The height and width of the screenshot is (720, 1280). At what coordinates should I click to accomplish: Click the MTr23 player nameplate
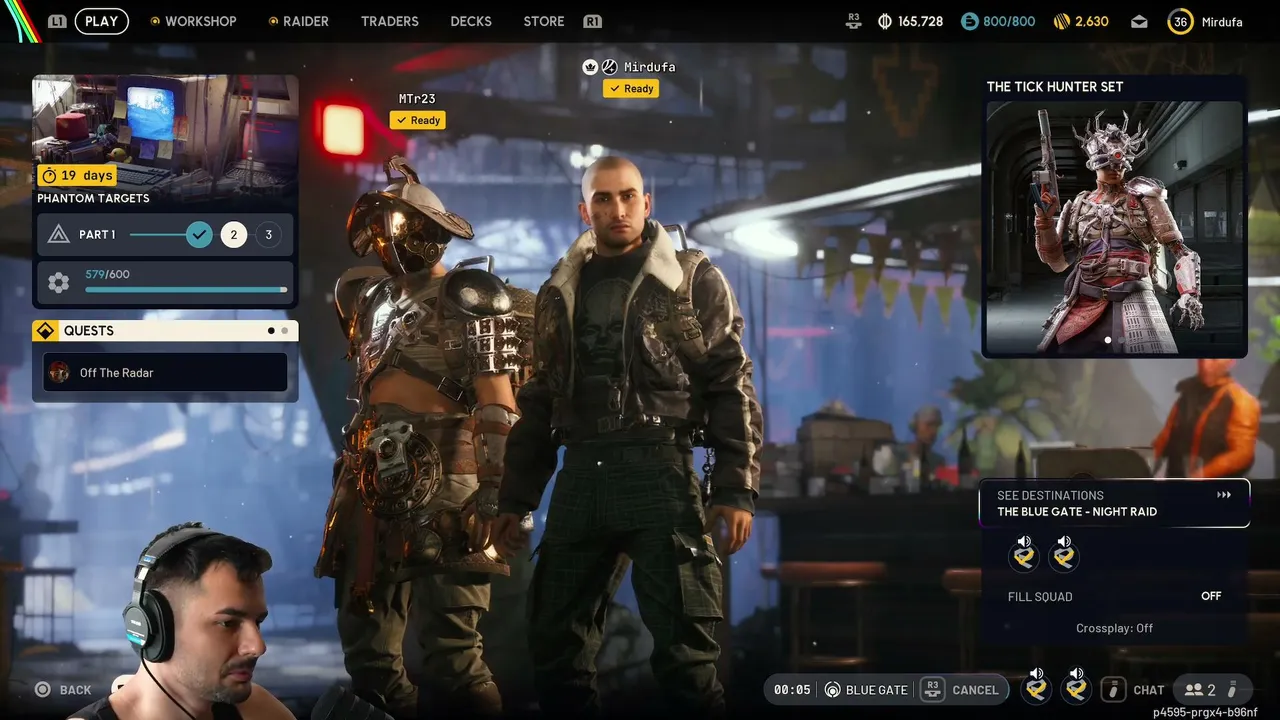click(417, 99)
